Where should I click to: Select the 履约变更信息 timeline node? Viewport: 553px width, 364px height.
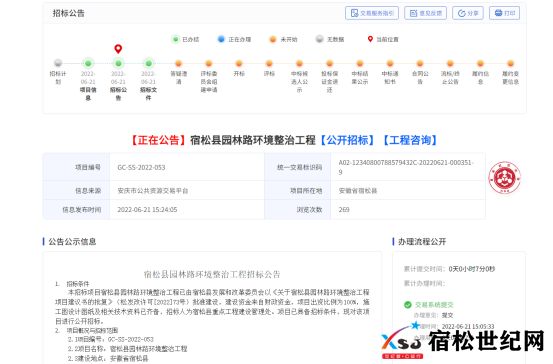point(510,63)
